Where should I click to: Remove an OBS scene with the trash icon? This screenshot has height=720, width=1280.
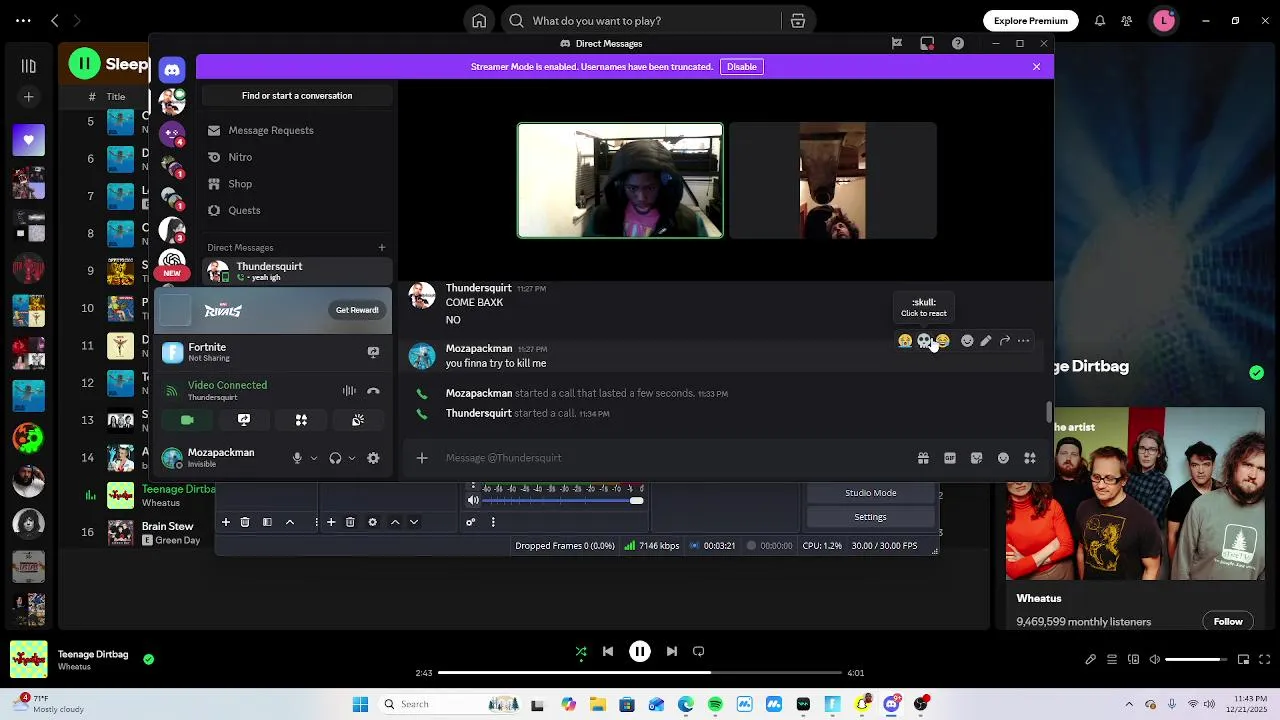tap(245, 522)
